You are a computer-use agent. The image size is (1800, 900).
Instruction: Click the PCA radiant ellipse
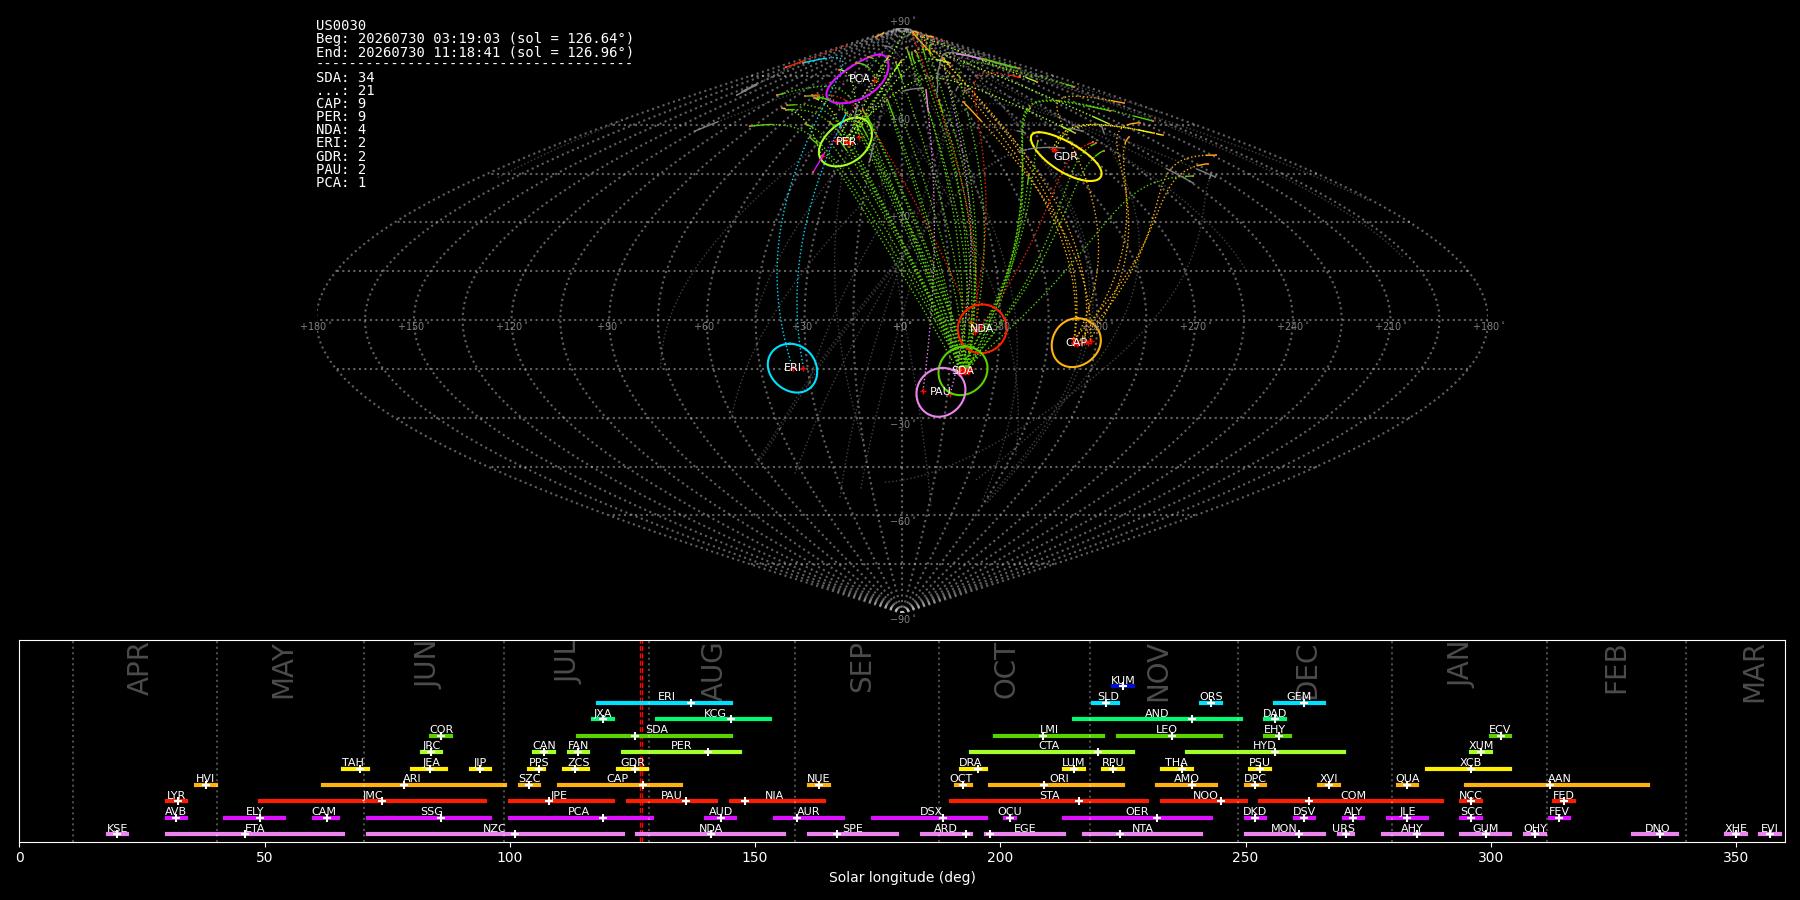(858, 78)
